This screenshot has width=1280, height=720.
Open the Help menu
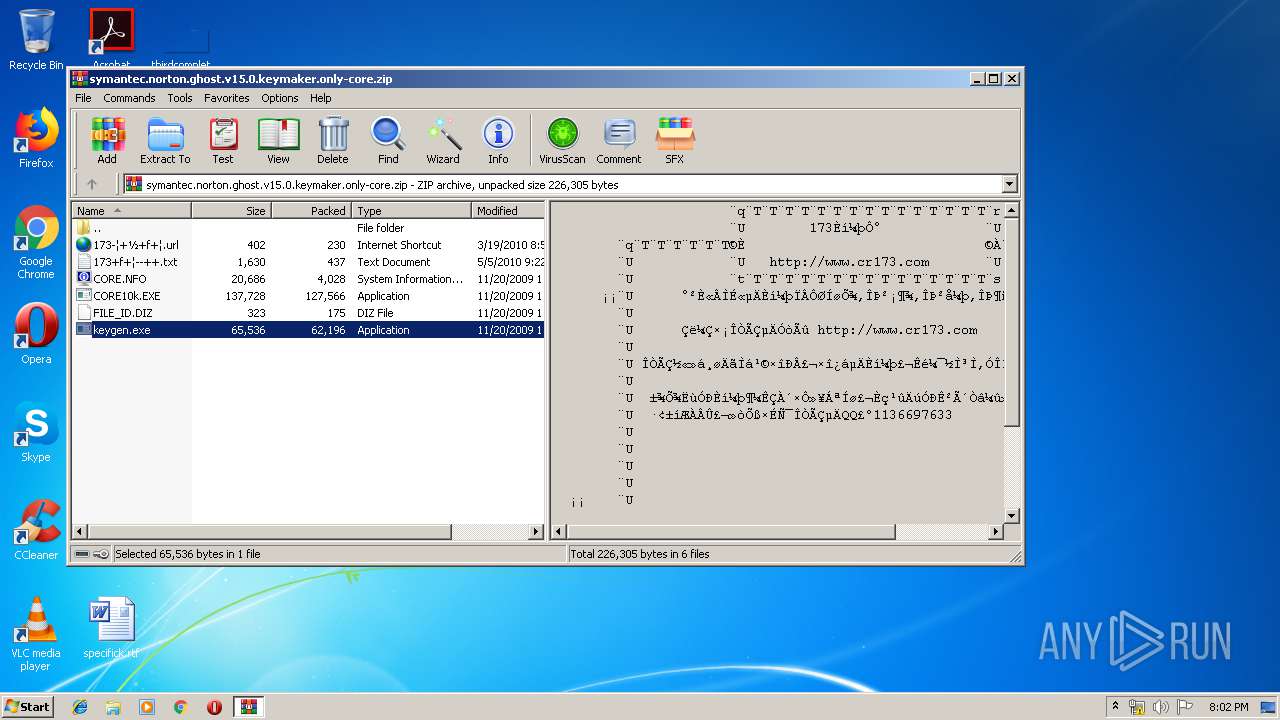click(320, 98)
